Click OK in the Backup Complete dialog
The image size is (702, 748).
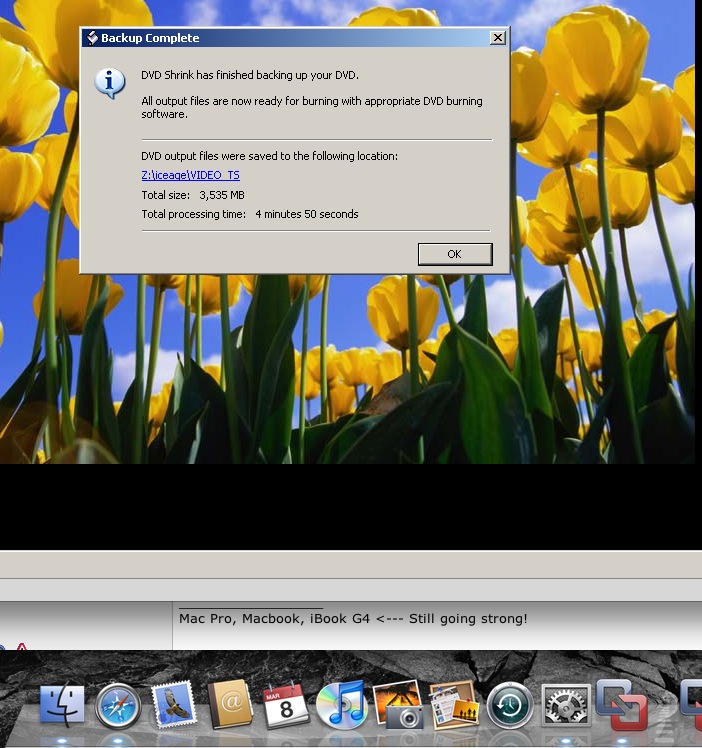pyautogui.click(x=455, y=254)
